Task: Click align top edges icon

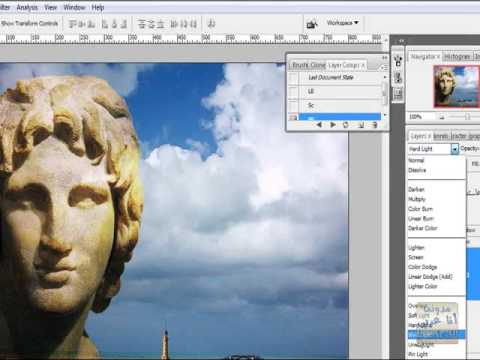Action: (73, 24)
